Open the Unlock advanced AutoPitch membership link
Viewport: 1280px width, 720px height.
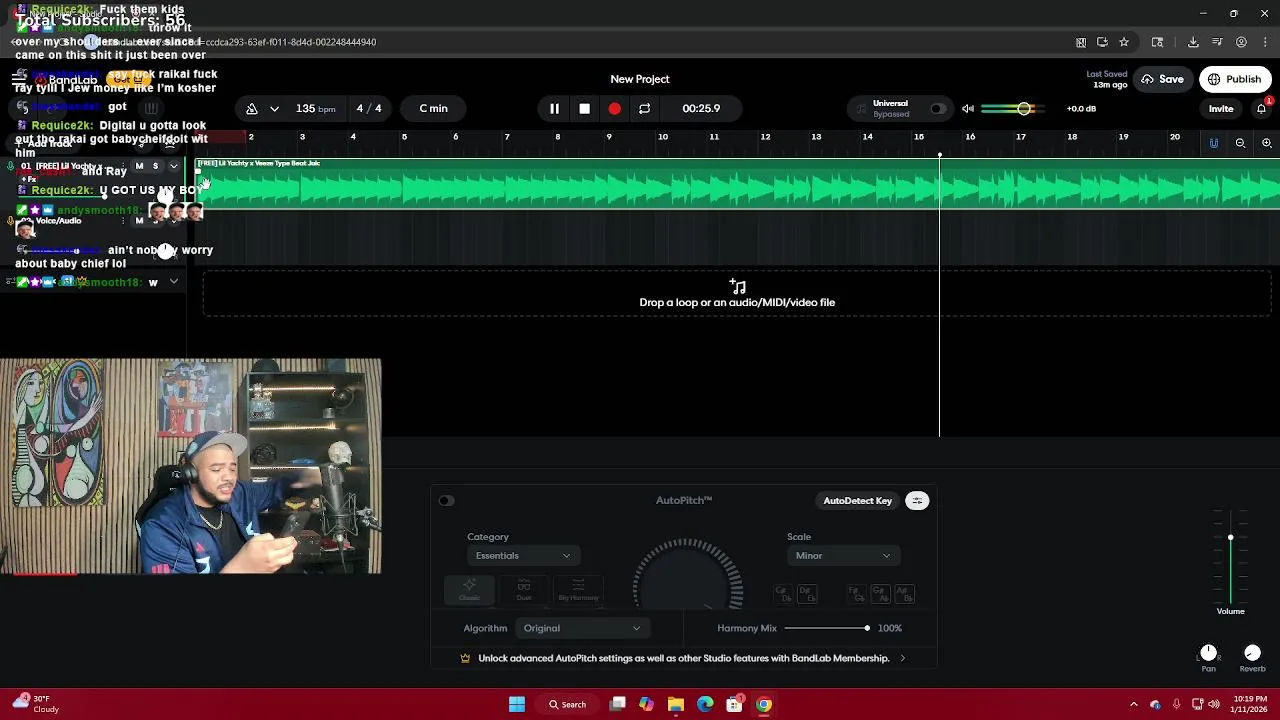pyautogui.click(x=684, y=658)
